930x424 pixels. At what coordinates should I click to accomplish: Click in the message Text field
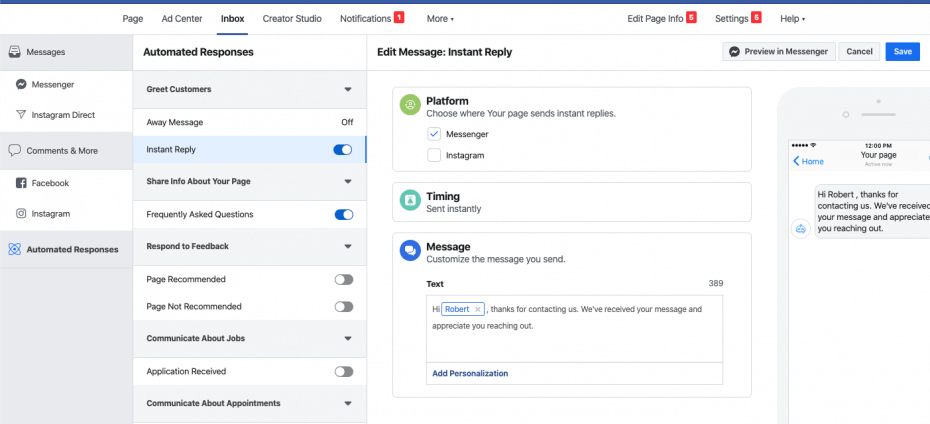574,329
